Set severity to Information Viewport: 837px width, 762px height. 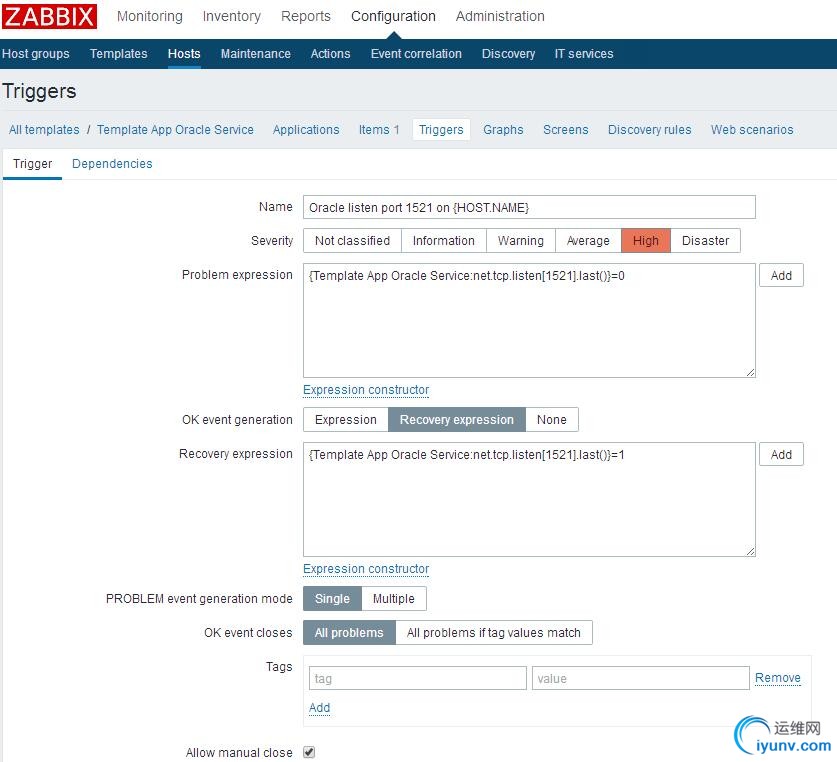[444, 241]
